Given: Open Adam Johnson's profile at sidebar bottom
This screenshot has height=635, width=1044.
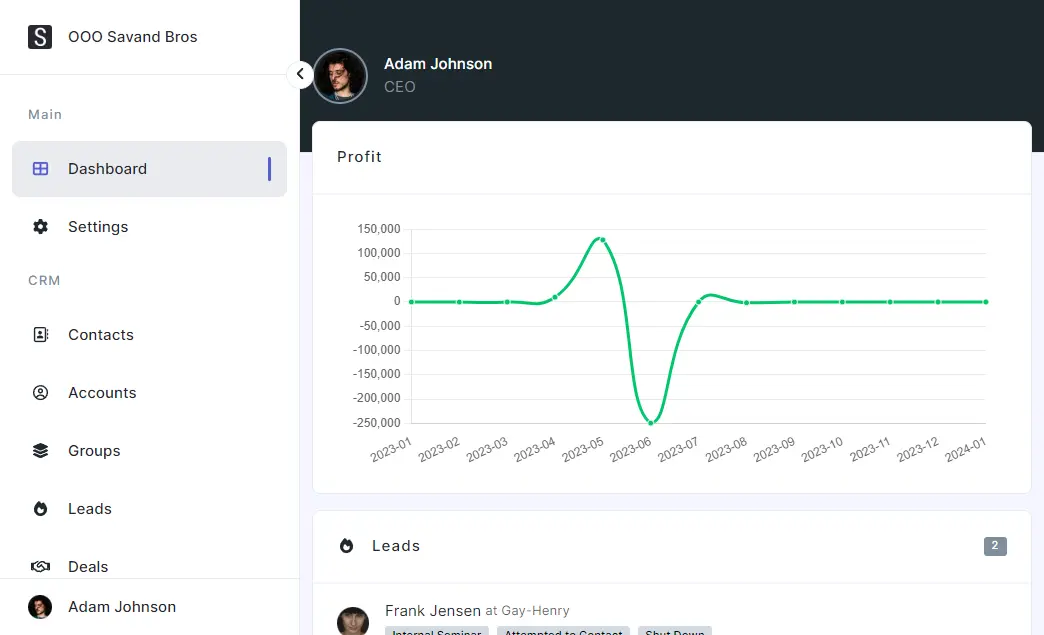Looking at the screenshot, I should pos(149,607).
